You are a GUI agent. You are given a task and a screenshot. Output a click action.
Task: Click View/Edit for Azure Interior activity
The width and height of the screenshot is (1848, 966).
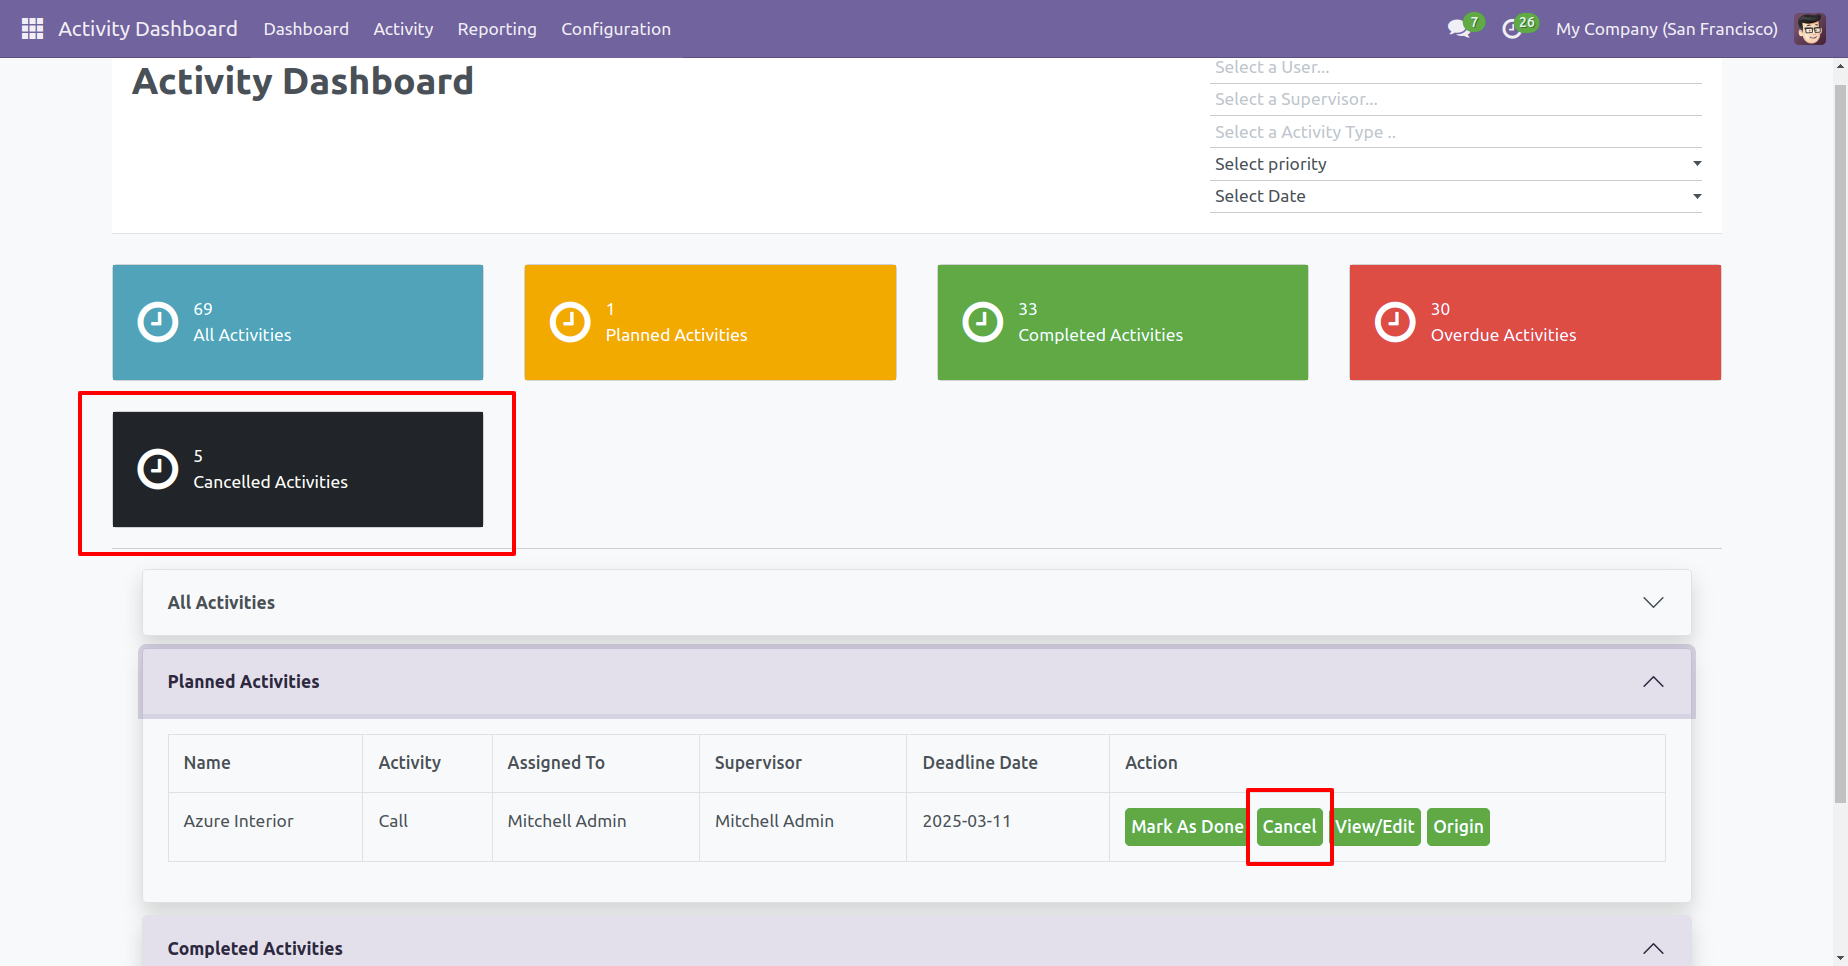[x=1375, y=827]
